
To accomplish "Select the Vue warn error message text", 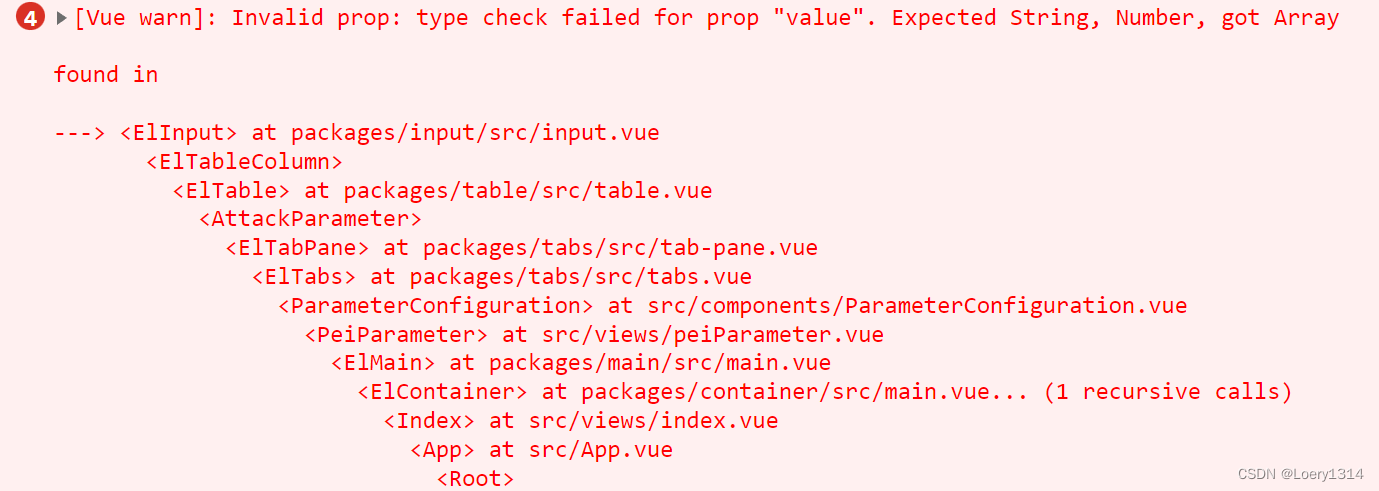I will (706, 18).
